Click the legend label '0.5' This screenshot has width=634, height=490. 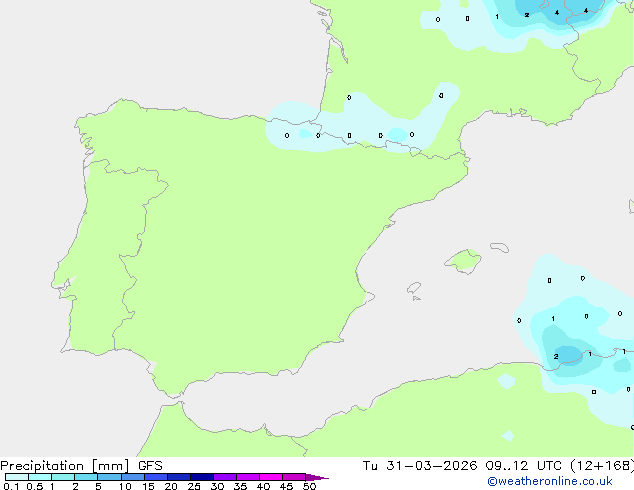[x=35, y=486]
